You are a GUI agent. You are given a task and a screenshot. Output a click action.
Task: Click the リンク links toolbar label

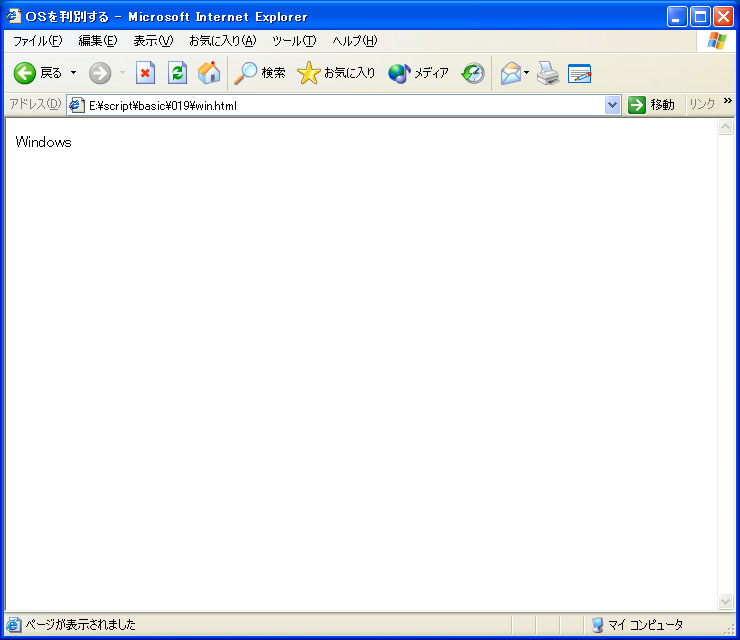(702, 104)
